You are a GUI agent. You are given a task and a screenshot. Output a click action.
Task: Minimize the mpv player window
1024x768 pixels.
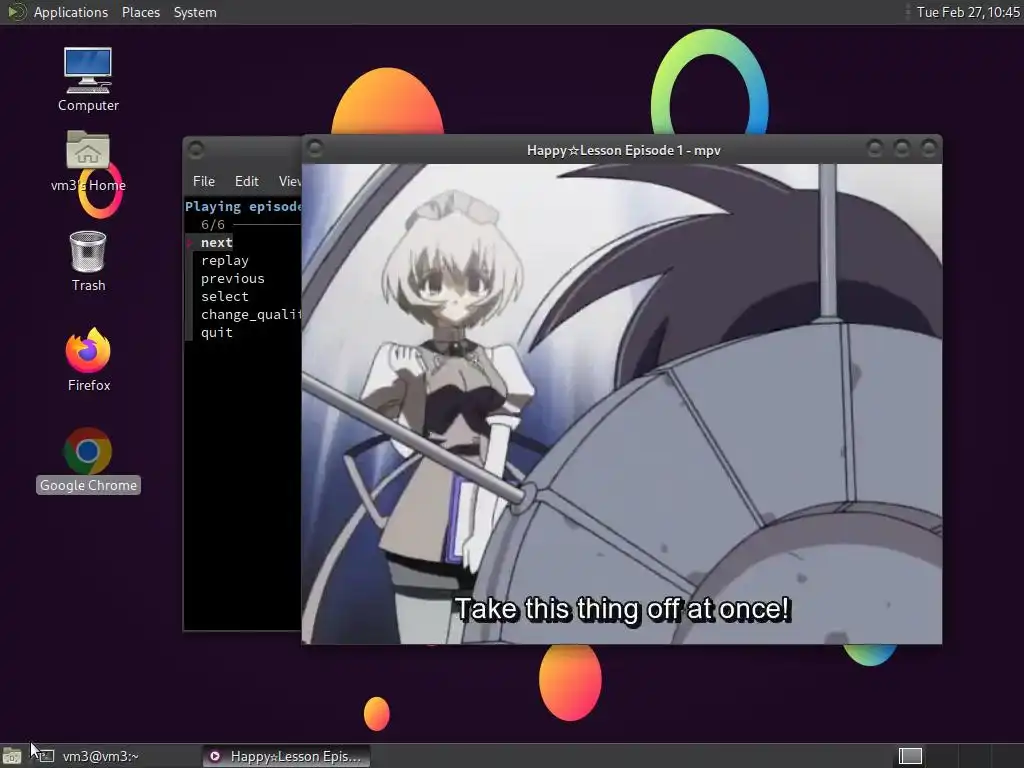click(874, 149)
